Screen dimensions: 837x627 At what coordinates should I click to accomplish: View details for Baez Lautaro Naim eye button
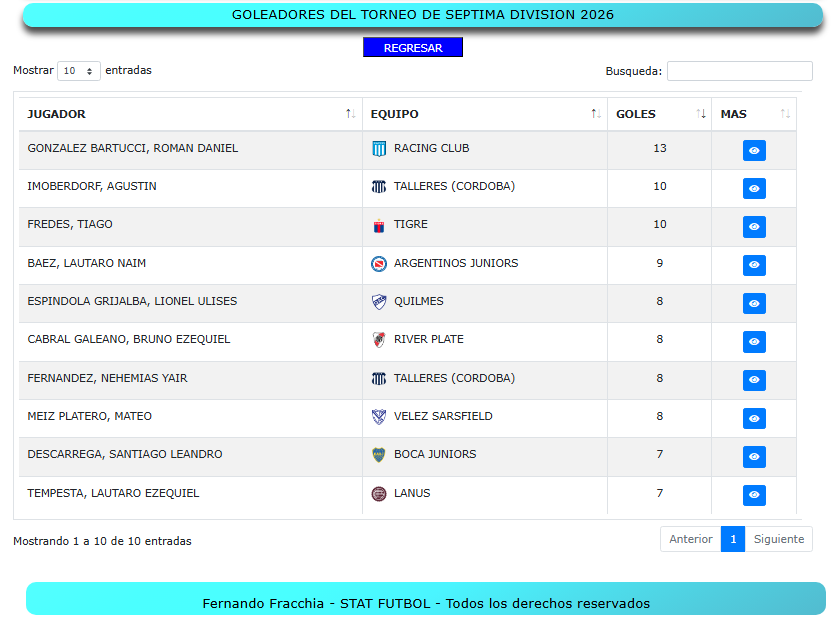click(x=754, y=265)
